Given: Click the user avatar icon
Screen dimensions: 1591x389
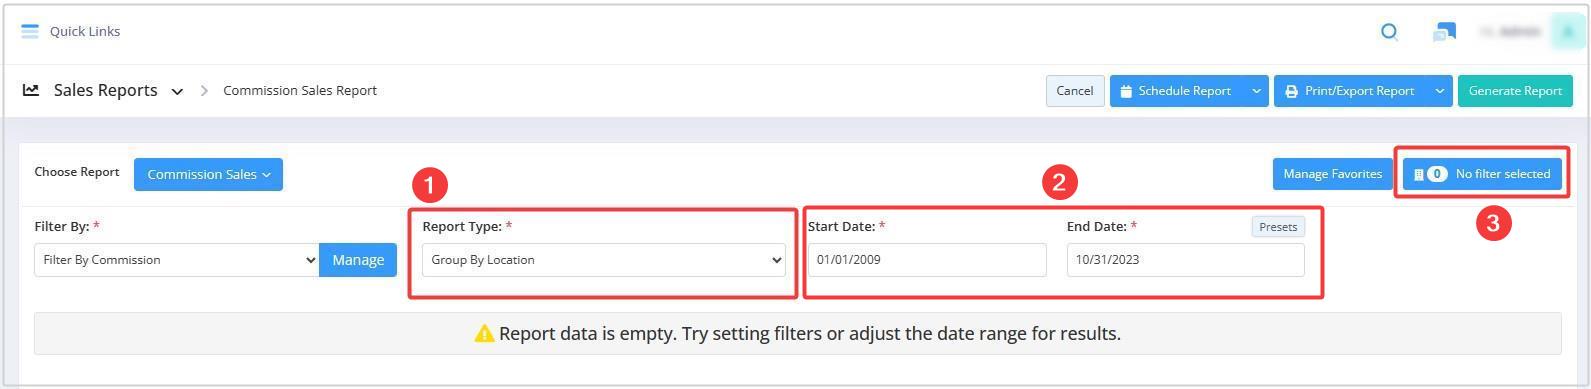Looking at the screenshot, I should click(1567, 32).
